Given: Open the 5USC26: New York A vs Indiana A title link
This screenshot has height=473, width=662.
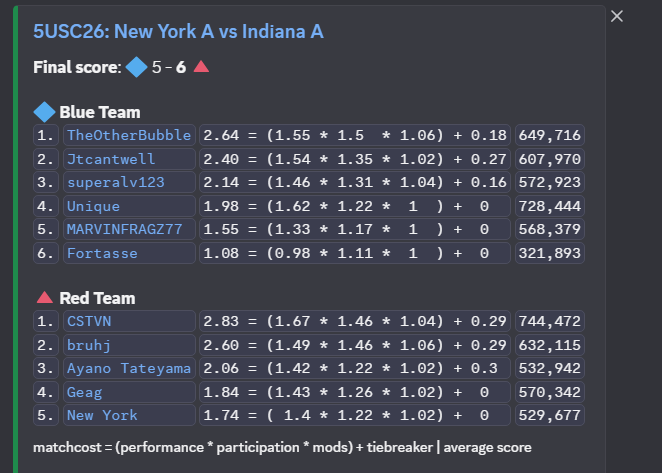Looking at the screenshot, I should click(x=179, y=32).
